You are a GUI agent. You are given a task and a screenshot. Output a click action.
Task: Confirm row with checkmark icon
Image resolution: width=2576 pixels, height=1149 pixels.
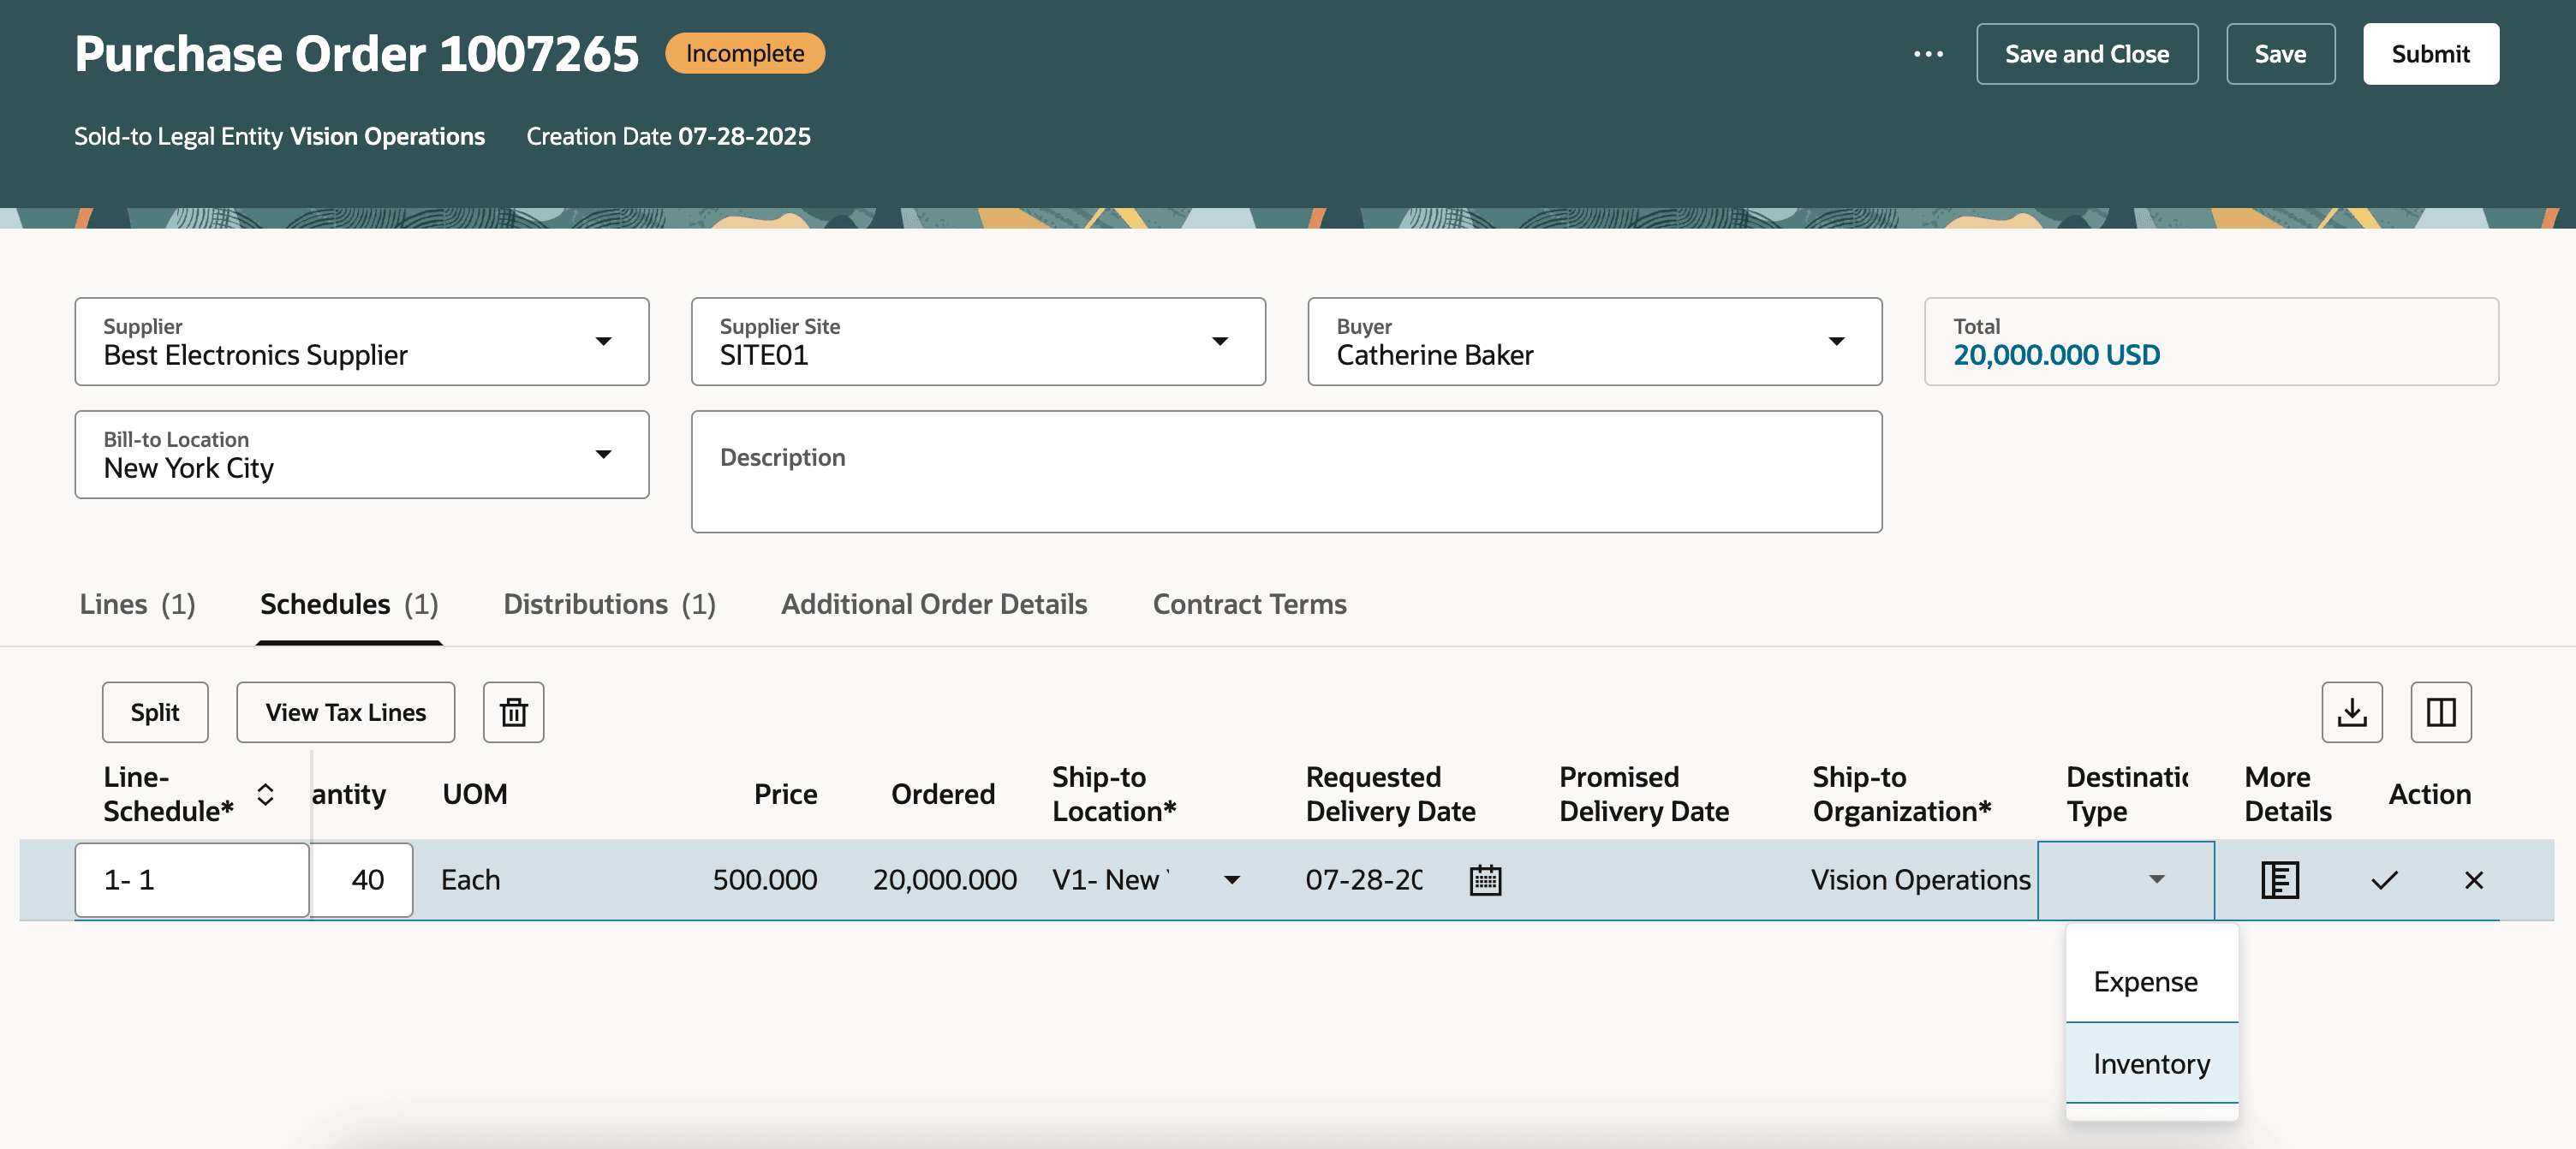[x=2384, y=880]
